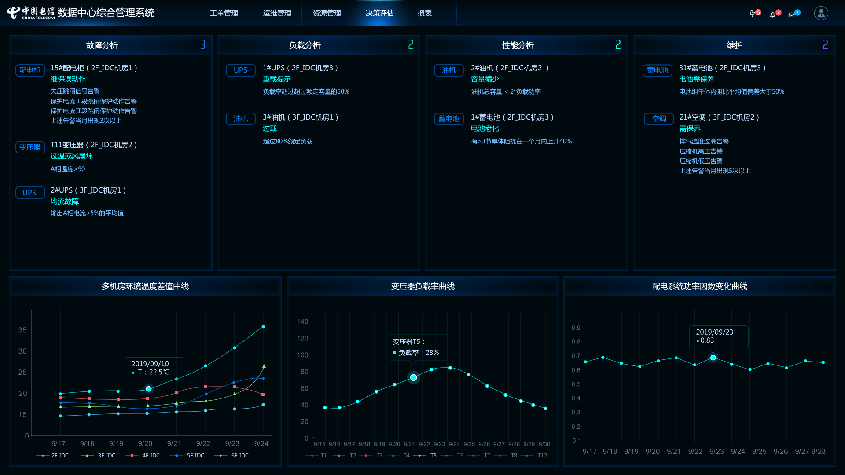The image size is (845, 475).
Task: Click the bell notification icon
Action: click(772, 14)
